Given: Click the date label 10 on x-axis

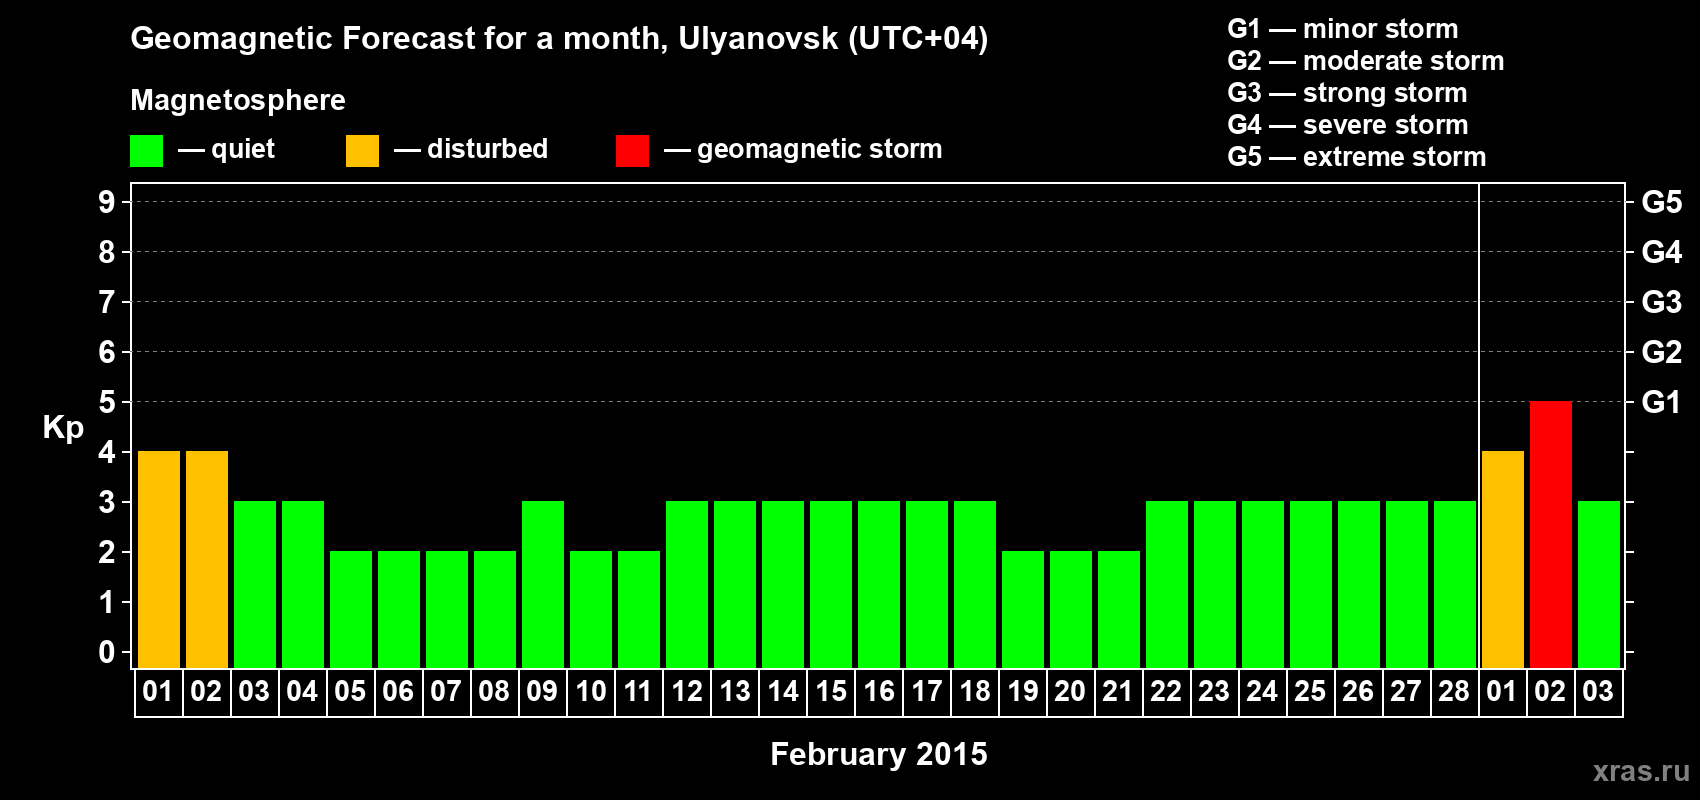Looking at the screenshot, I should [591, 692].
